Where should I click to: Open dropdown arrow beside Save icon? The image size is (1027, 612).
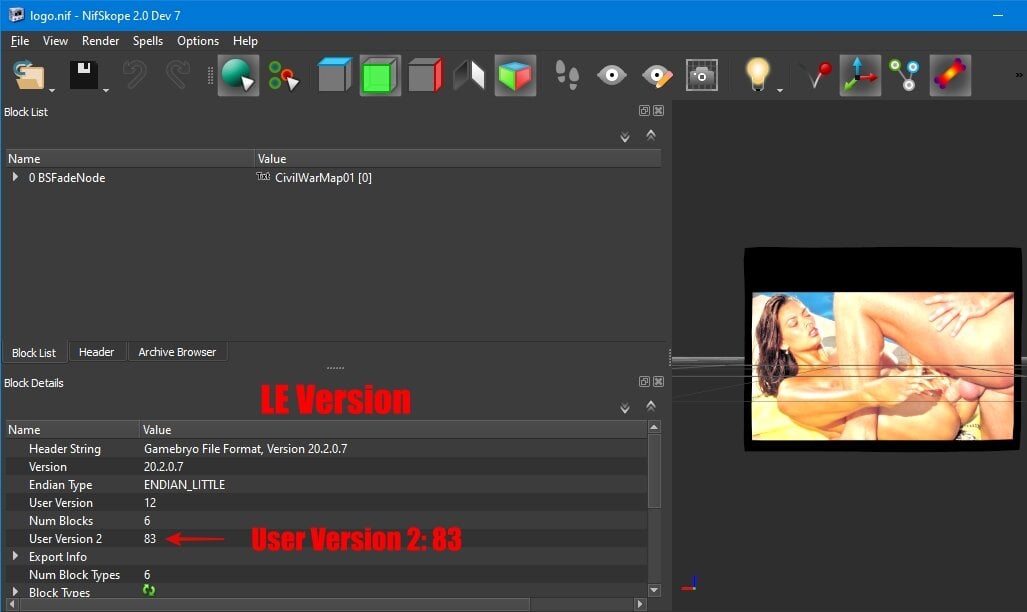105,90
